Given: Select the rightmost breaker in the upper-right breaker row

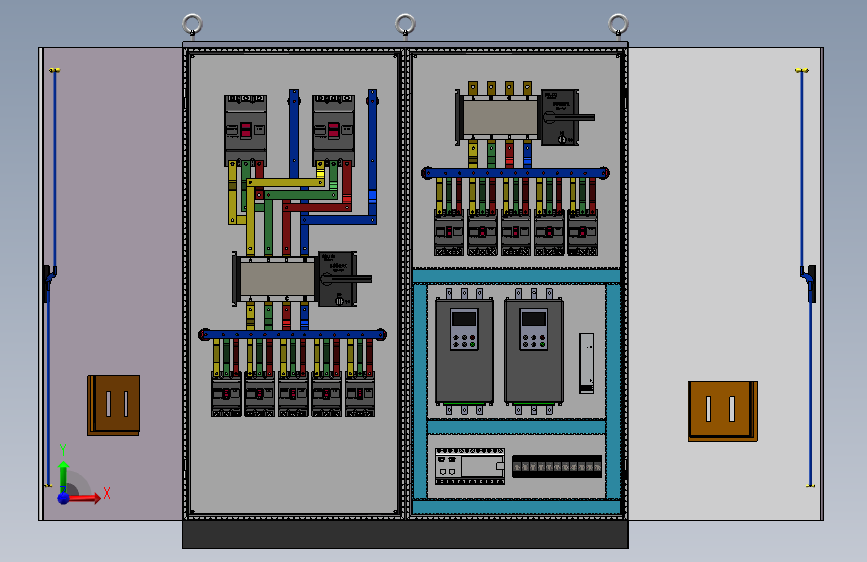Looking at the screenshot, I should coord(583,232).
